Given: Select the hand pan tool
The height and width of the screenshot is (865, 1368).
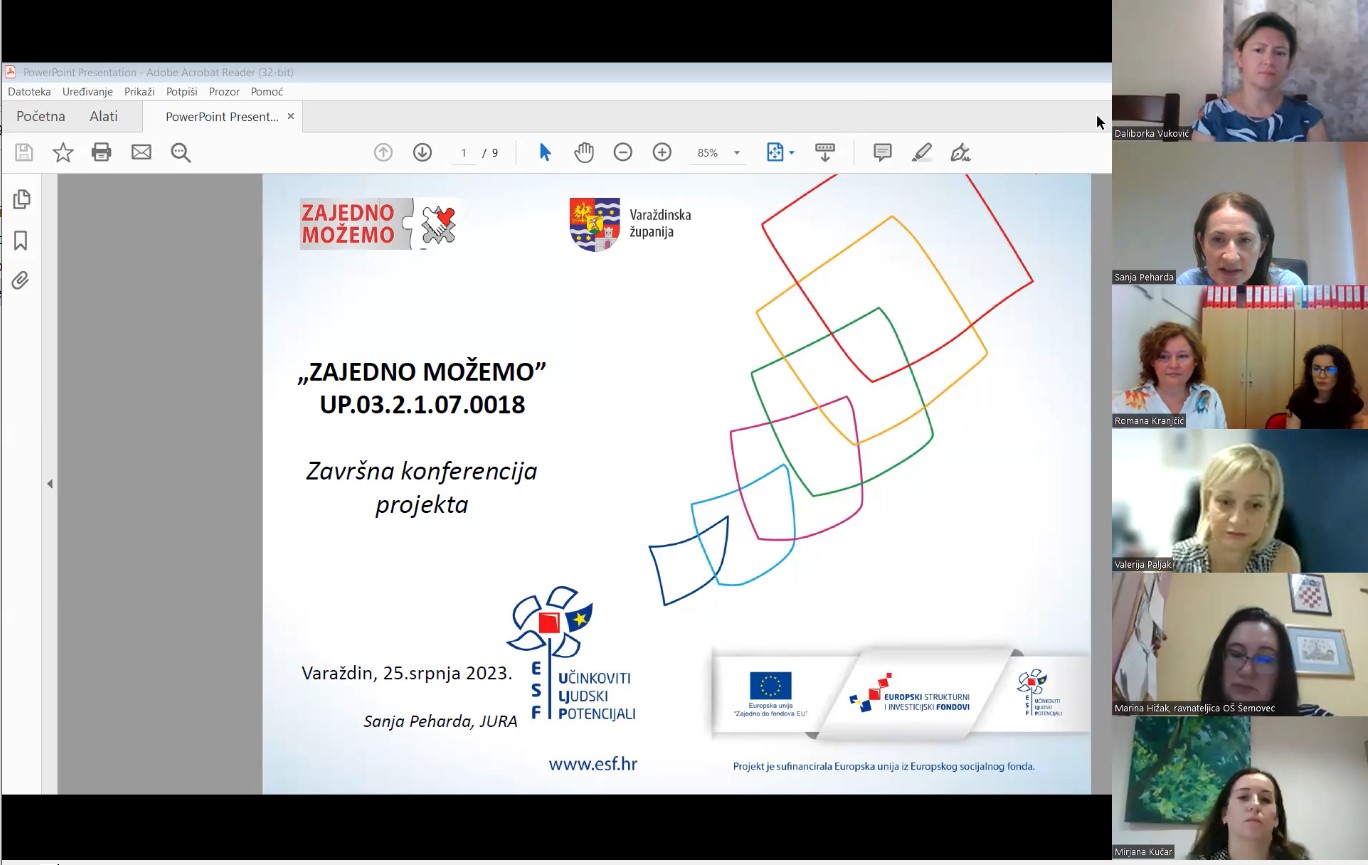Looking at the screenshot, I should (584, 153).
